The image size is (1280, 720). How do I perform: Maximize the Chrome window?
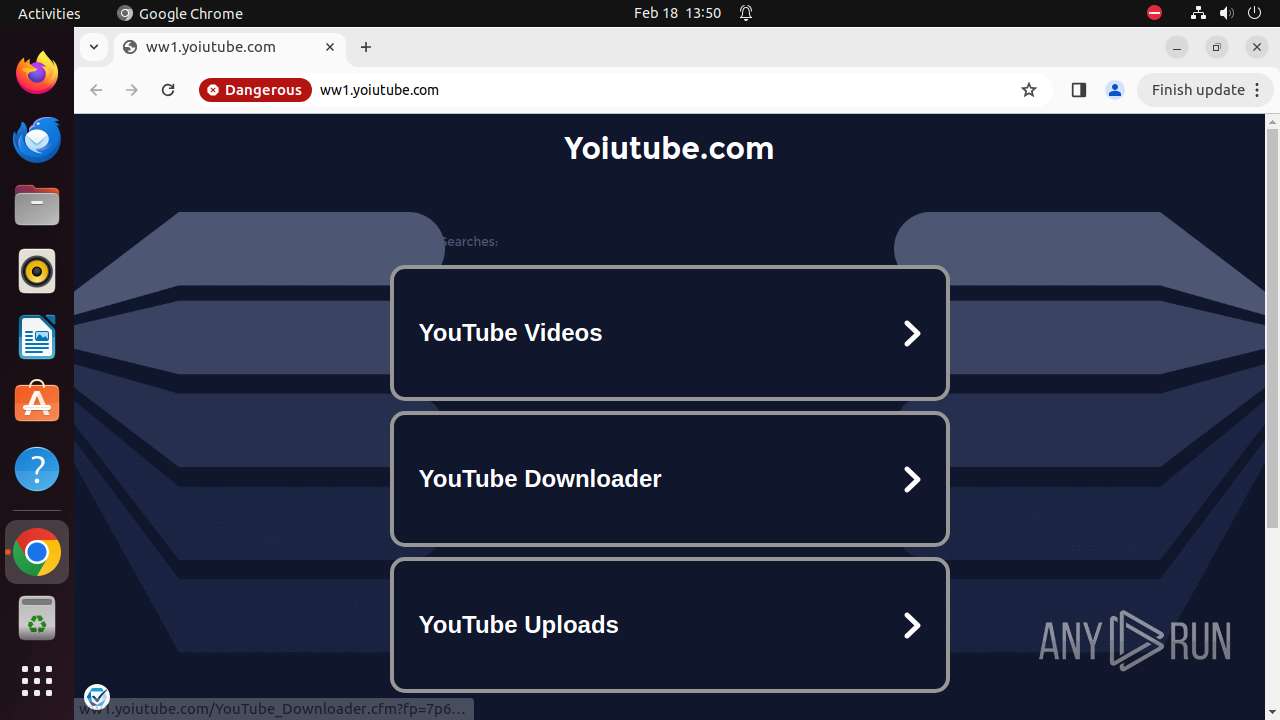[1217, 47]
